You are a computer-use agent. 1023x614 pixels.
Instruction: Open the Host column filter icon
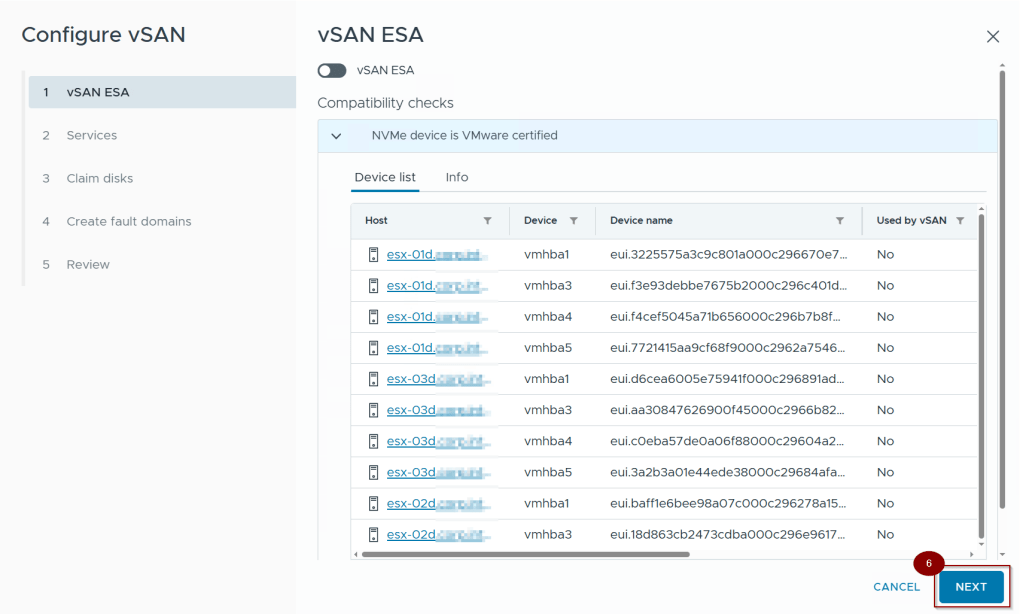487,221
